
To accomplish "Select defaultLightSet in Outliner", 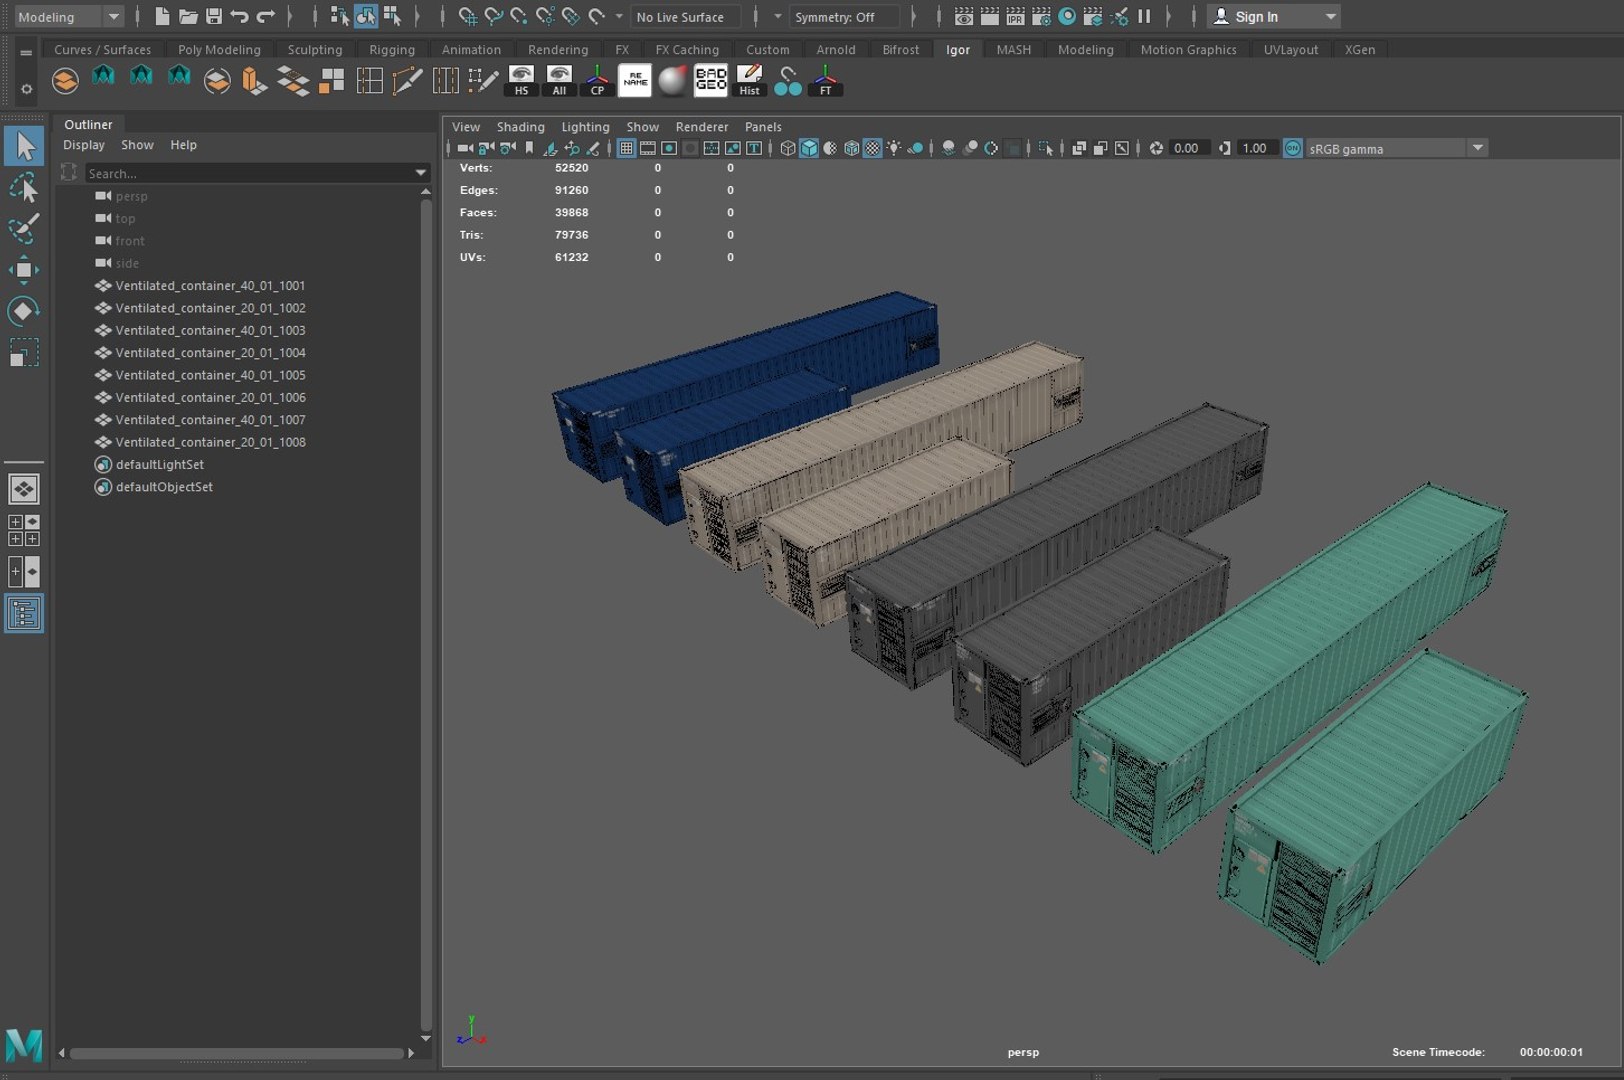I will (159, 464).
